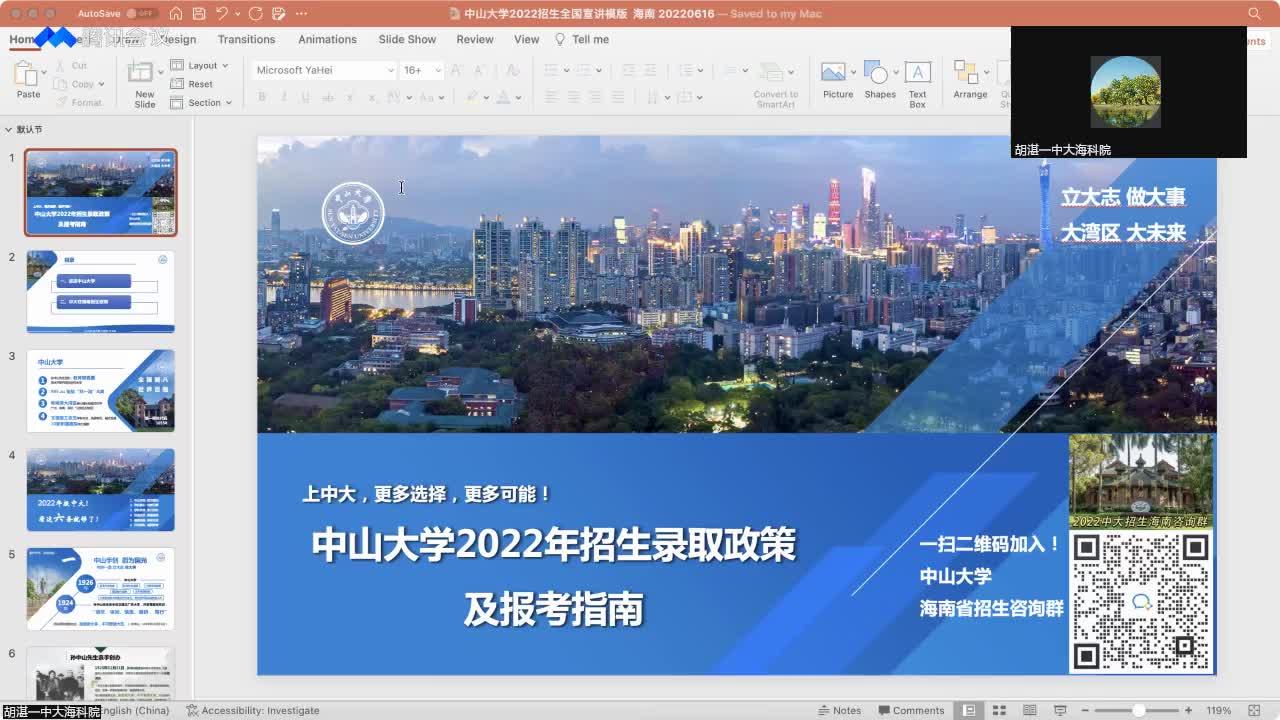Click the Copy button
Screen dimensions: 1280x720
tap(76, 85)
